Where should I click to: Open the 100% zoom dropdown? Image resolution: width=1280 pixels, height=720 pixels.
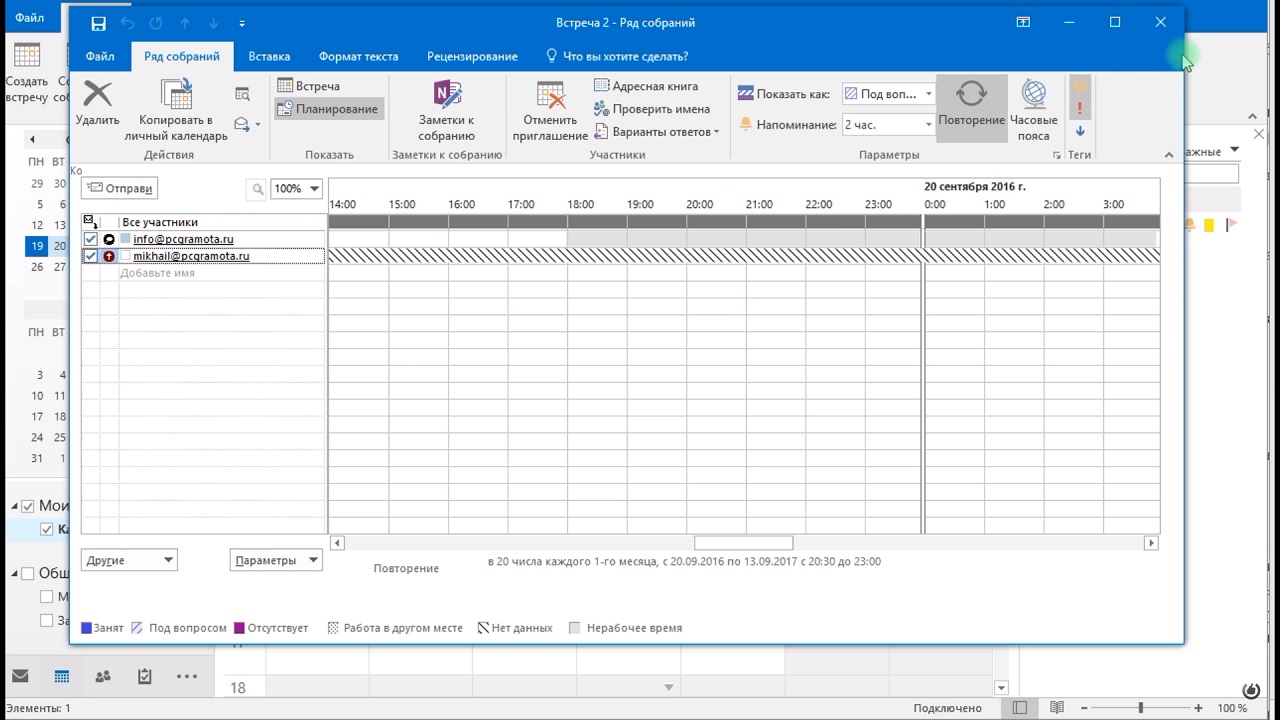pyautogui.click(x=314, y=189)
